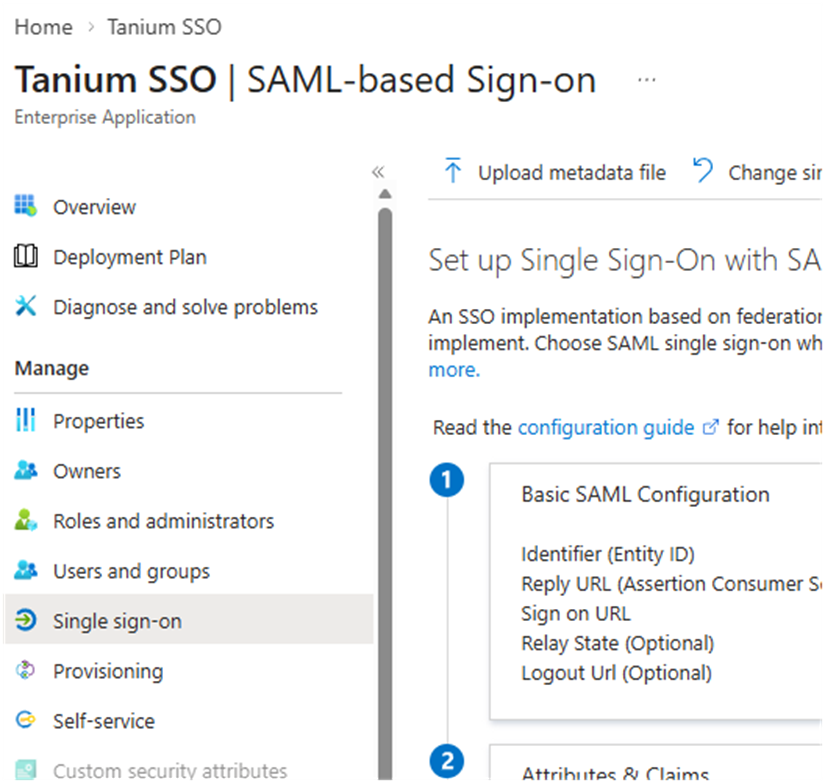
Task: Click the Self-service icon
Action: (26, 721)
